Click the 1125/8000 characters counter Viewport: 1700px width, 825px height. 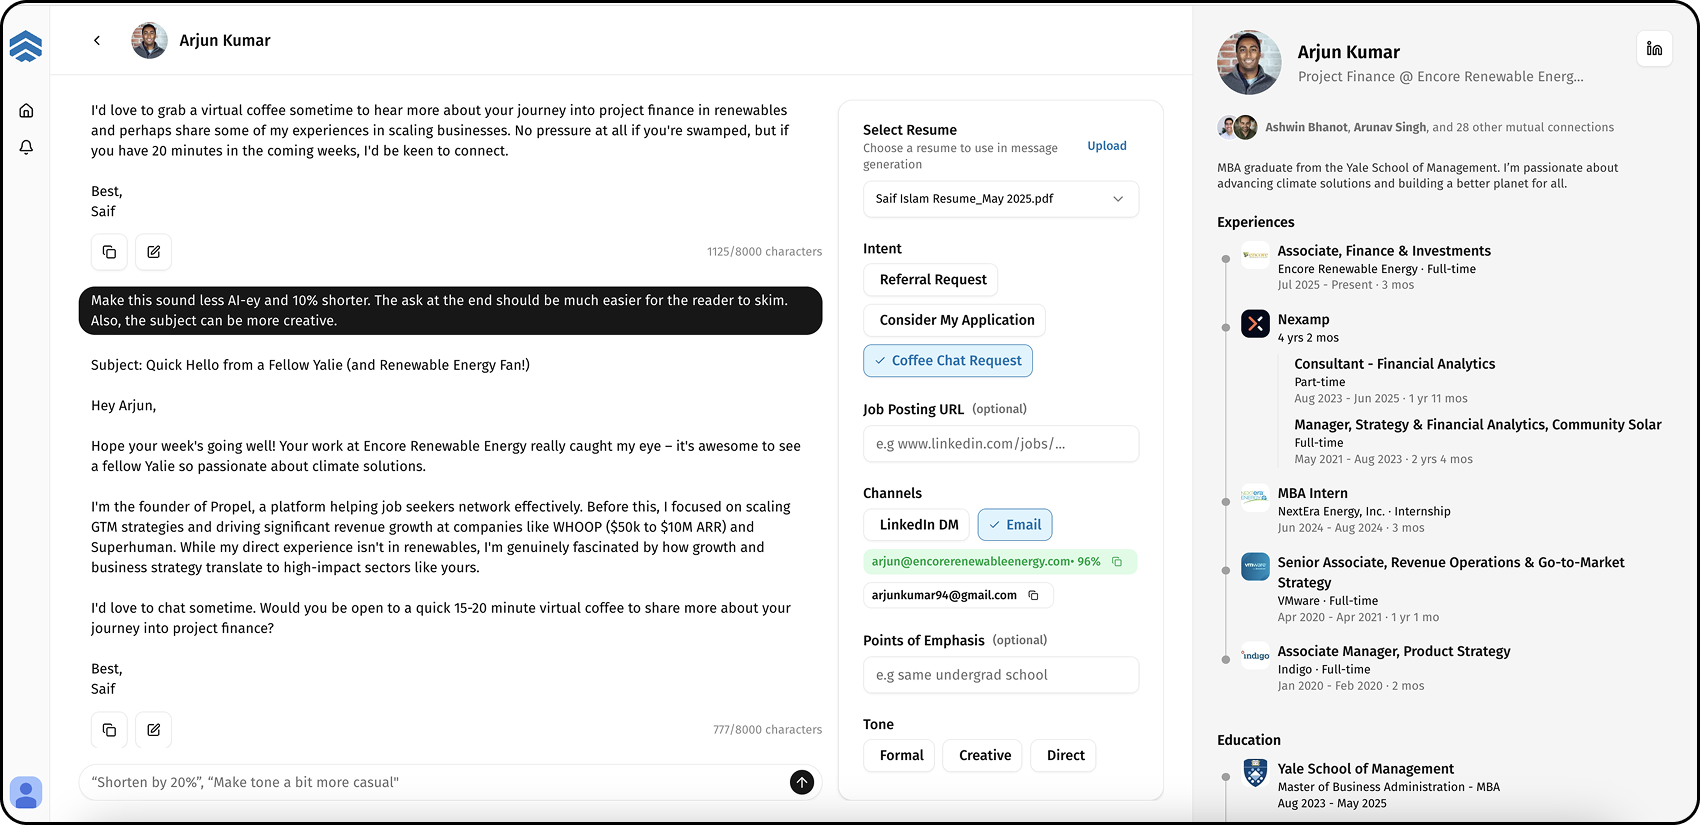point(765,252)
